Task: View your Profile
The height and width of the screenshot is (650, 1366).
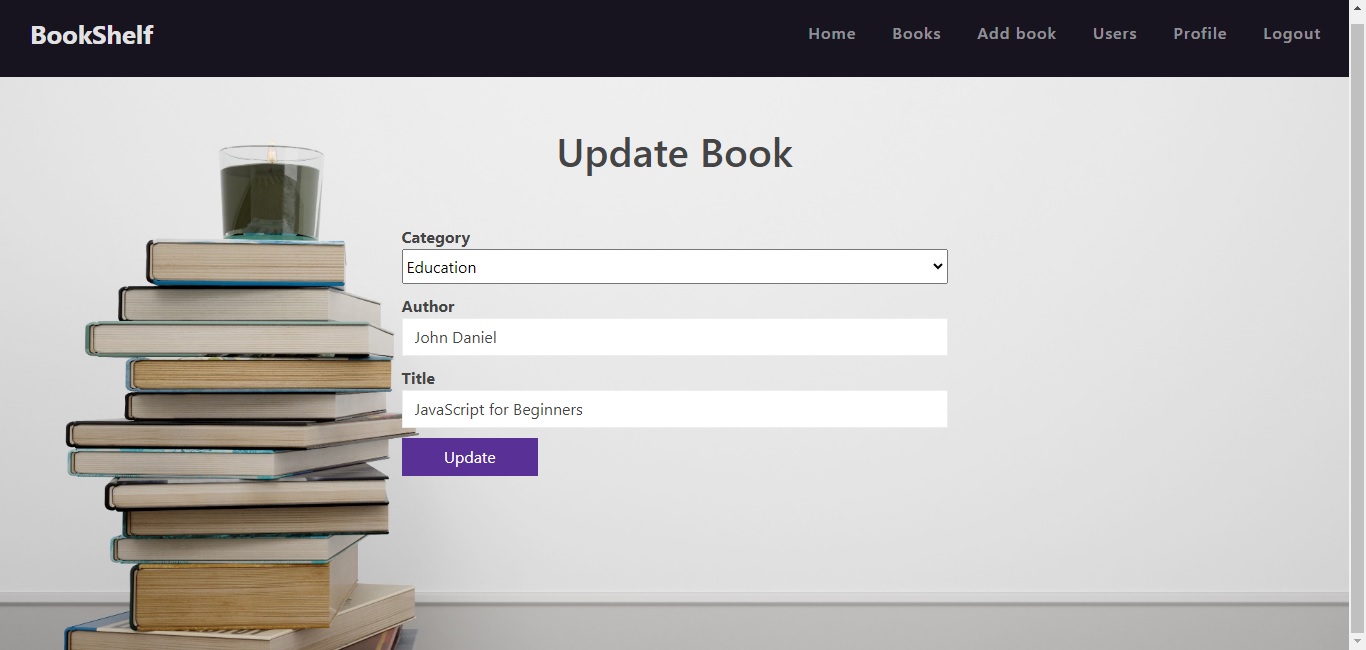Action: pyautogui.click(x=1199, y=33)
